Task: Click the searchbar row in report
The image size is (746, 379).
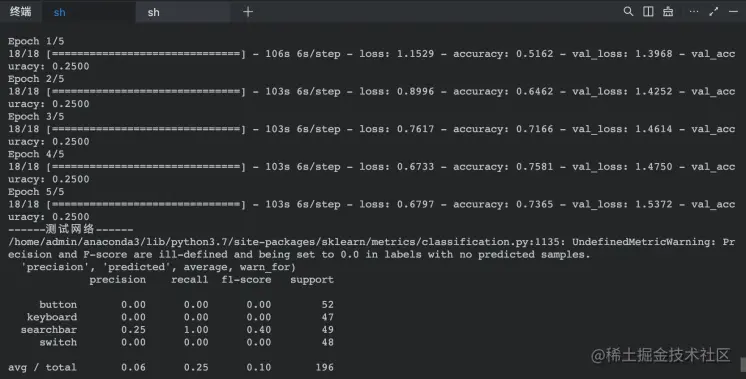Action: click(177, 330)
